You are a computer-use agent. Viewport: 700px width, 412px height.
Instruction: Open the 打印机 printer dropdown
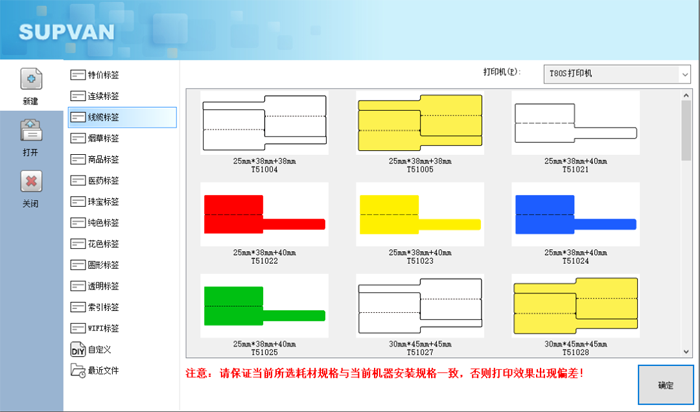tap(616, 74)
